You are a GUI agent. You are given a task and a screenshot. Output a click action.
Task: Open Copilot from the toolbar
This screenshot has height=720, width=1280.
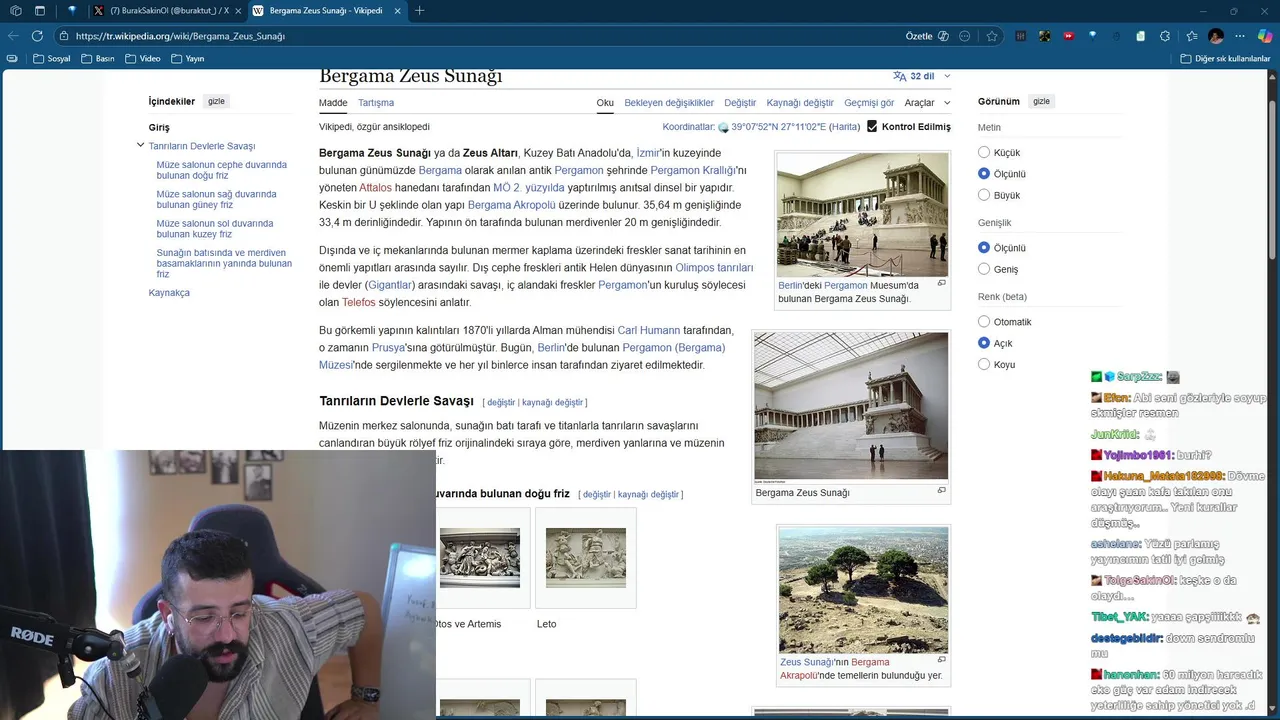pos(1264,36)
